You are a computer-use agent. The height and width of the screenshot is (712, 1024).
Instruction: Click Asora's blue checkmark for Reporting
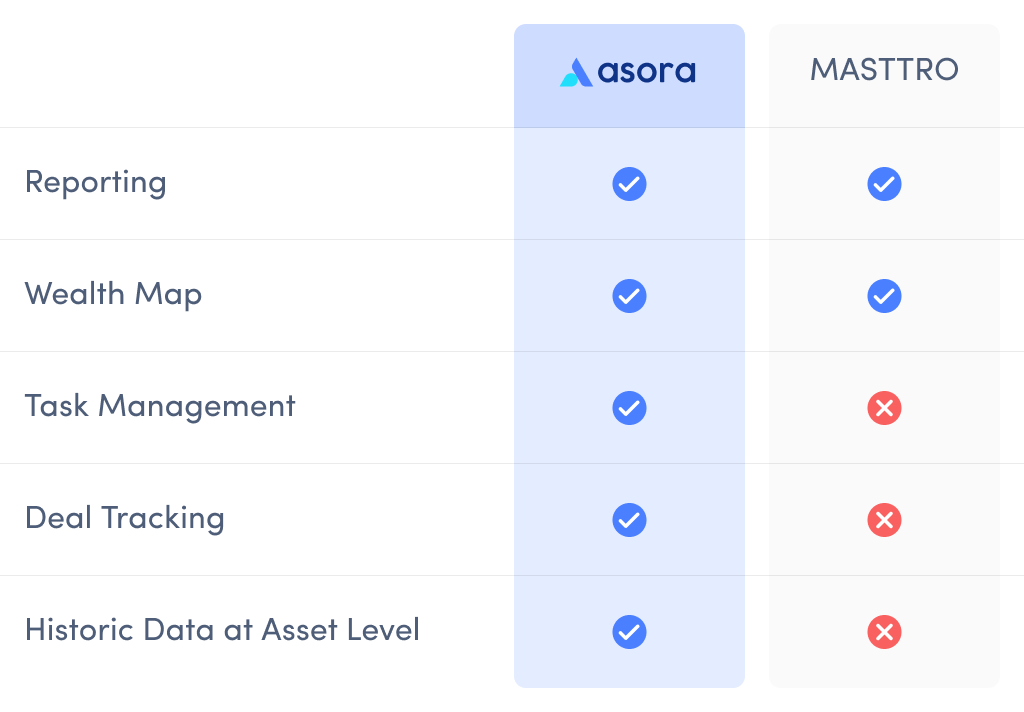click(630, 184)
